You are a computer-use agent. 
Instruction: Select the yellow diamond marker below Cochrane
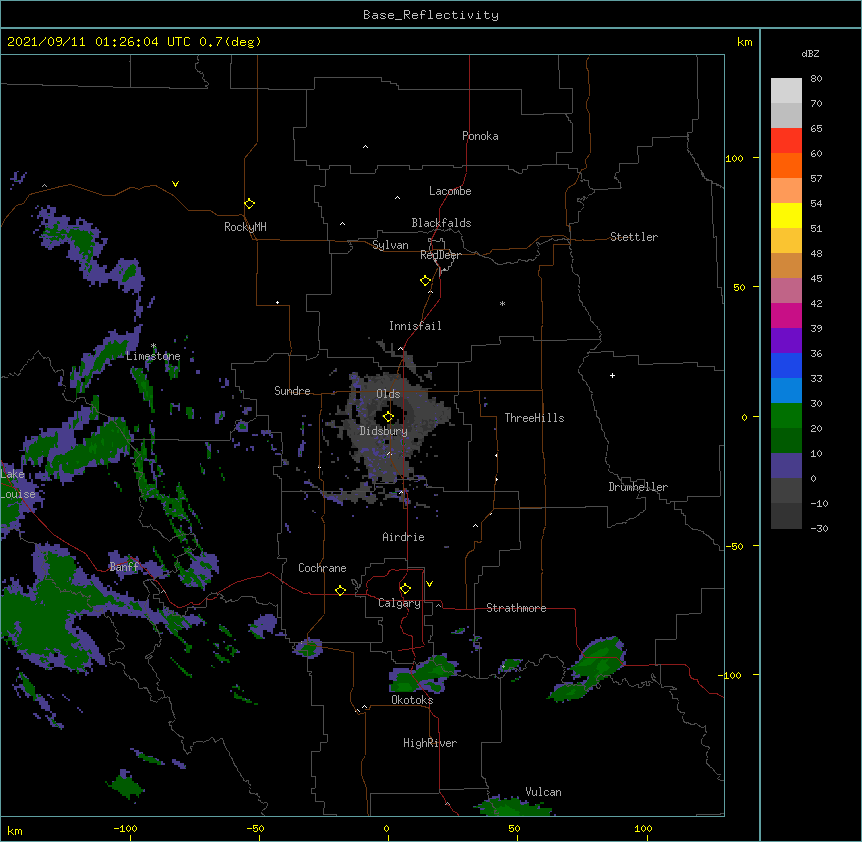[x=340, y=590]
